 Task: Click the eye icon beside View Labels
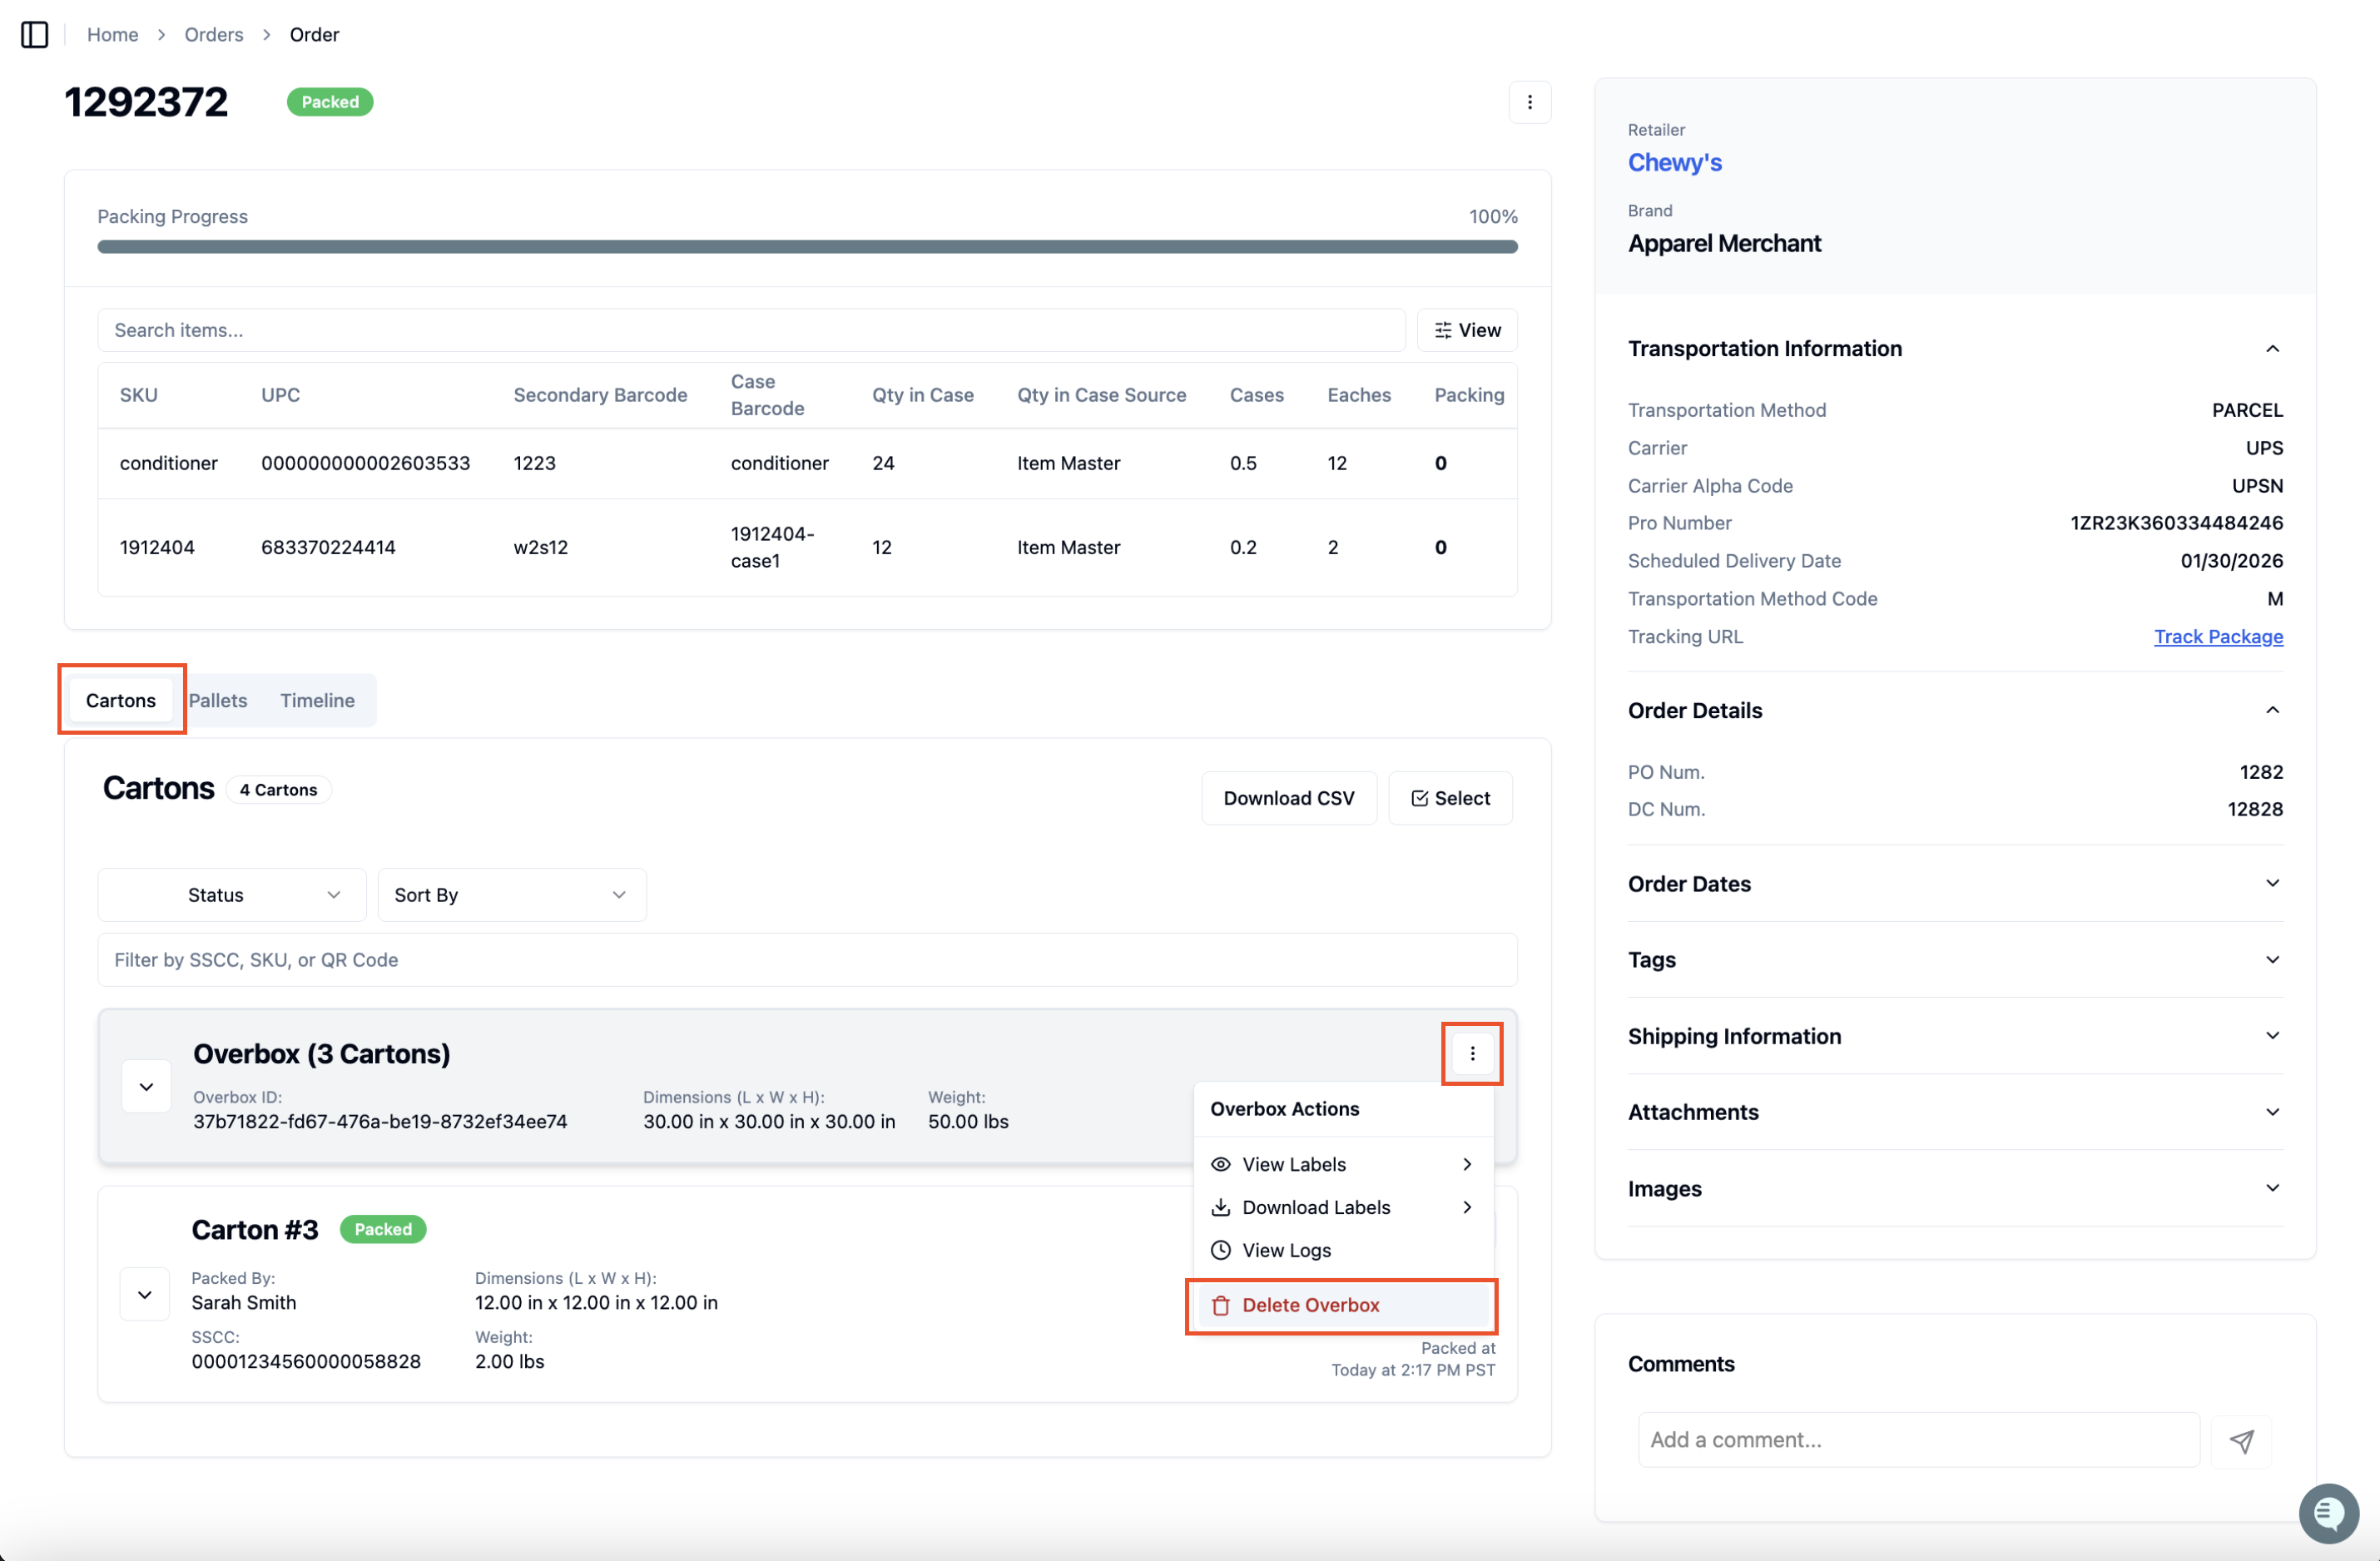click(x=1220, y=1164)
